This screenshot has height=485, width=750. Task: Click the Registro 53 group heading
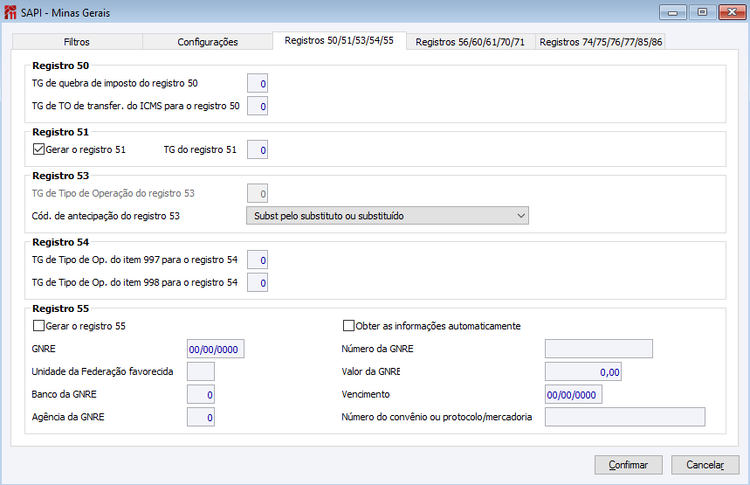coord(61,176)
